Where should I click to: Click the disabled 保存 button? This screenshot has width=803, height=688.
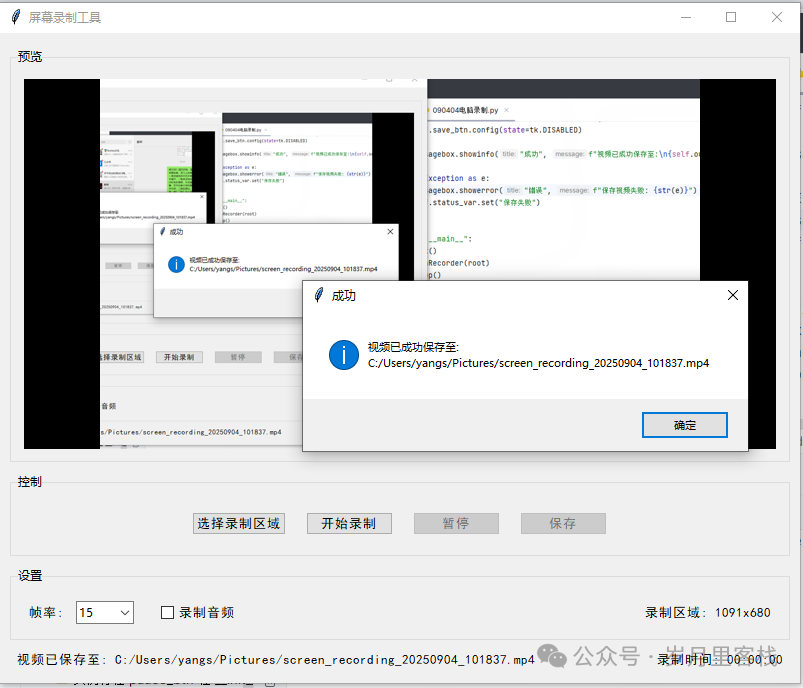(563, 524)
